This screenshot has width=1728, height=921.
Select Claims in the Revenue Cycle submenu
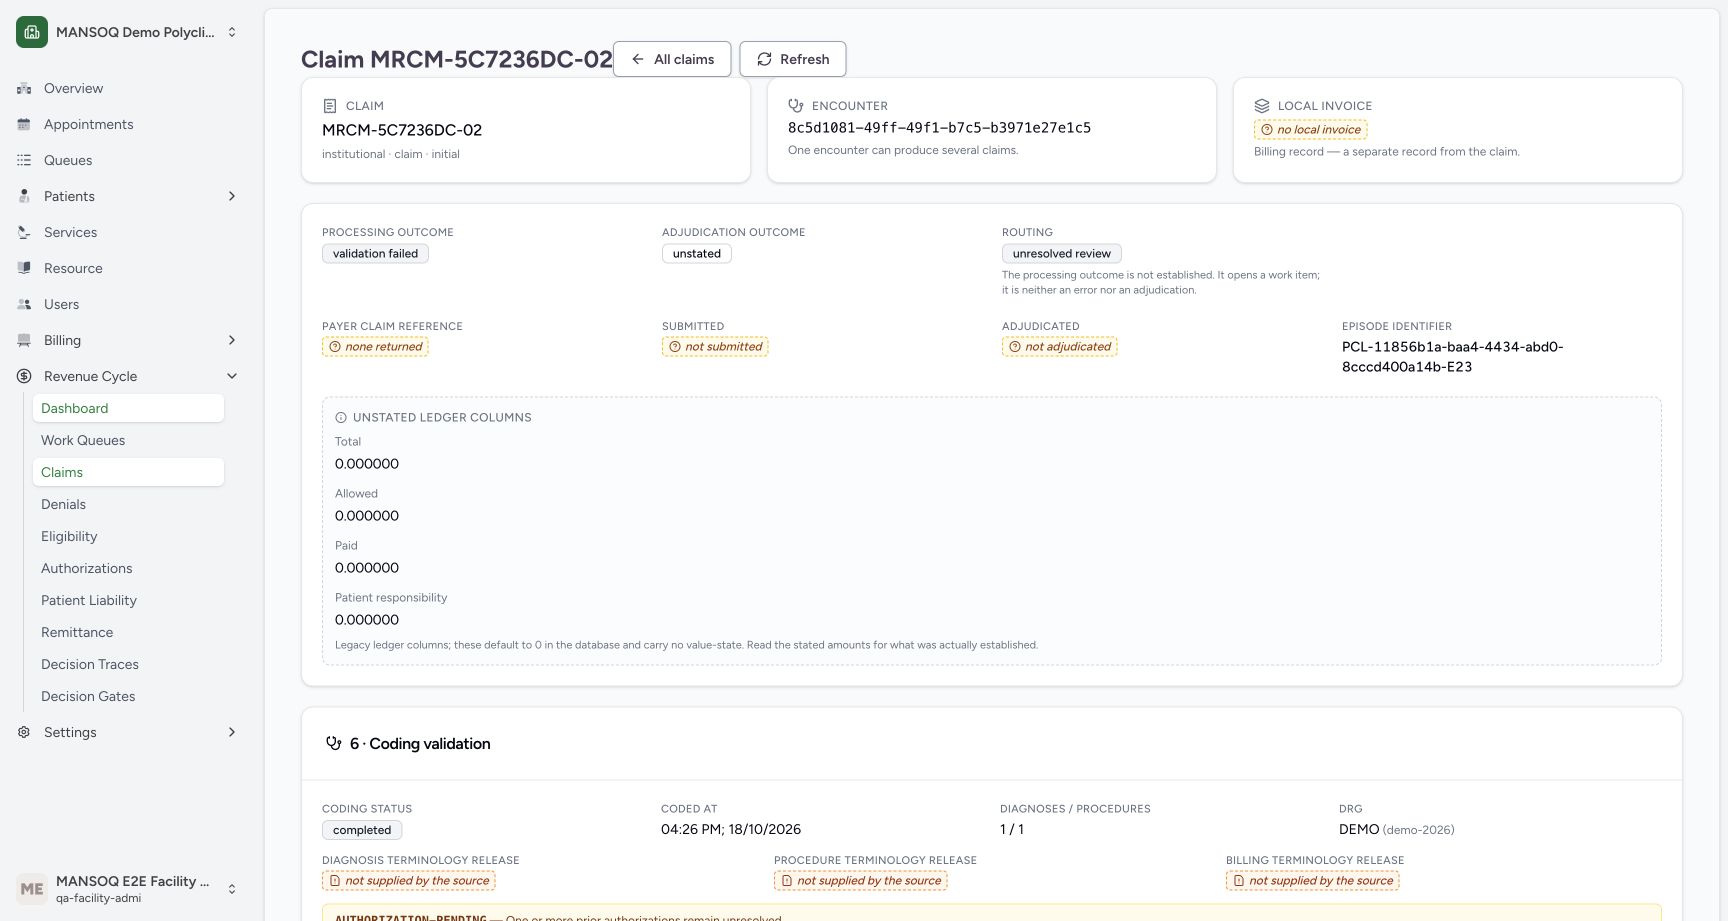tap(128, 472)
